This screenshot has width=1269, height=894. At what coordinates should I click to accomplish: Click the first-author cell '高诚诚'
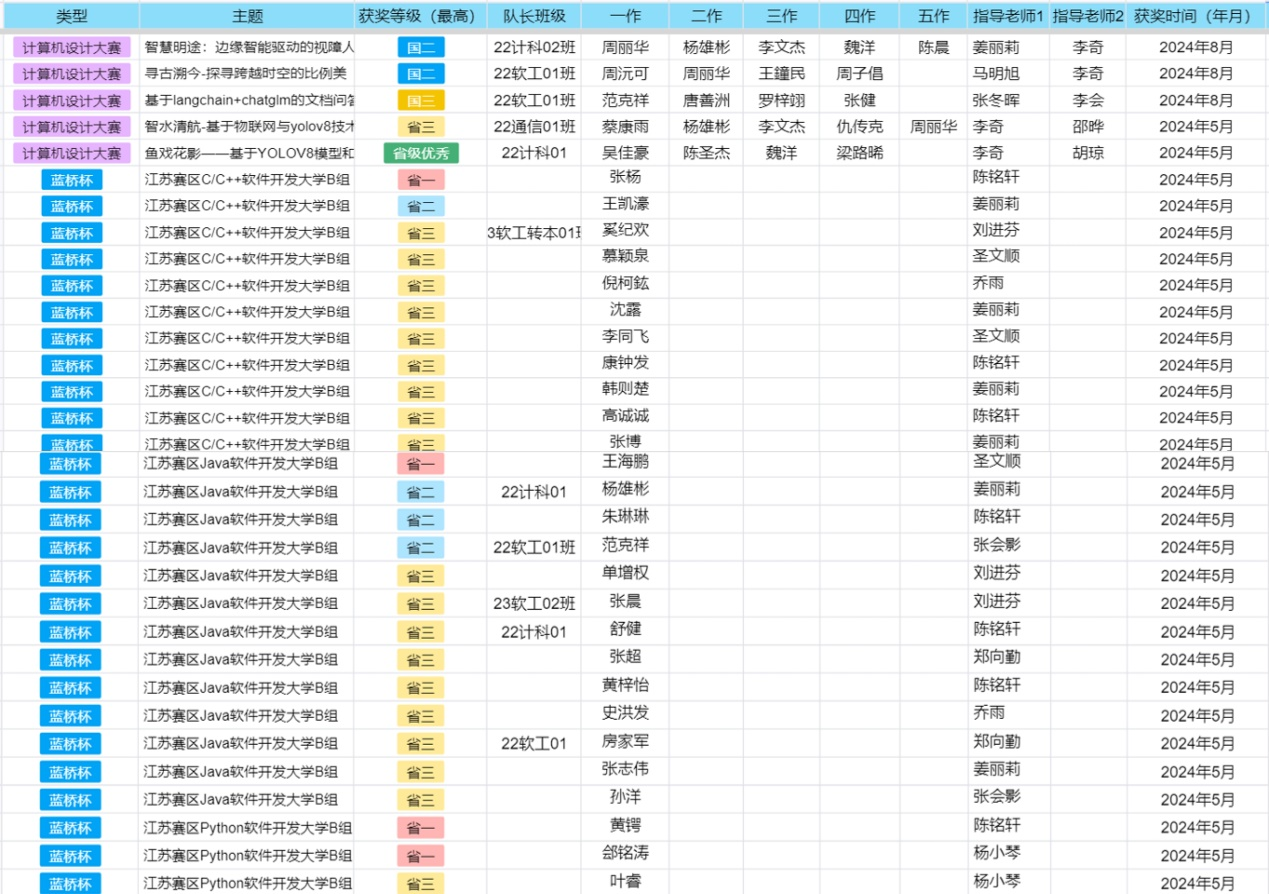625,415
